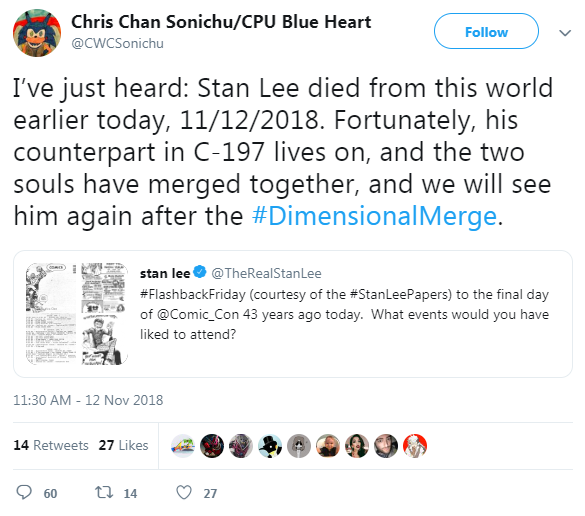Open the top hat penguin liker avatar
Screen dimensions: 585x516
tap(270, 445)
